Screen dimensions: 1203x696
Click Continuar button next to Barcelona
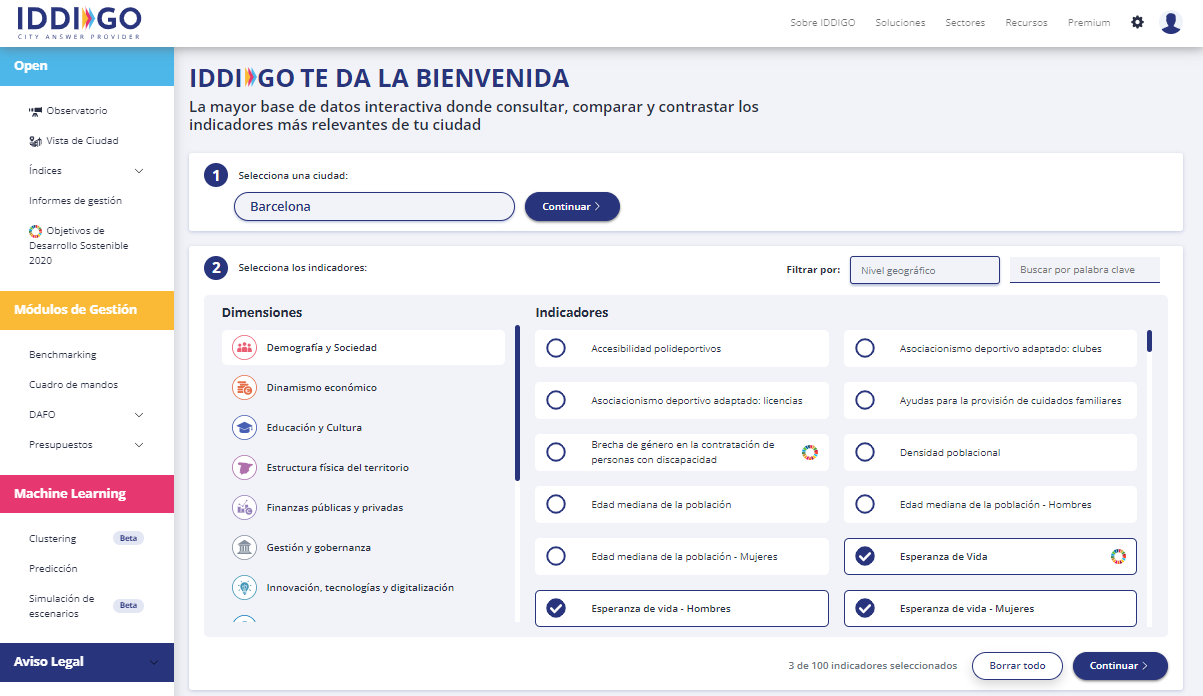click(x=572, y=206)
